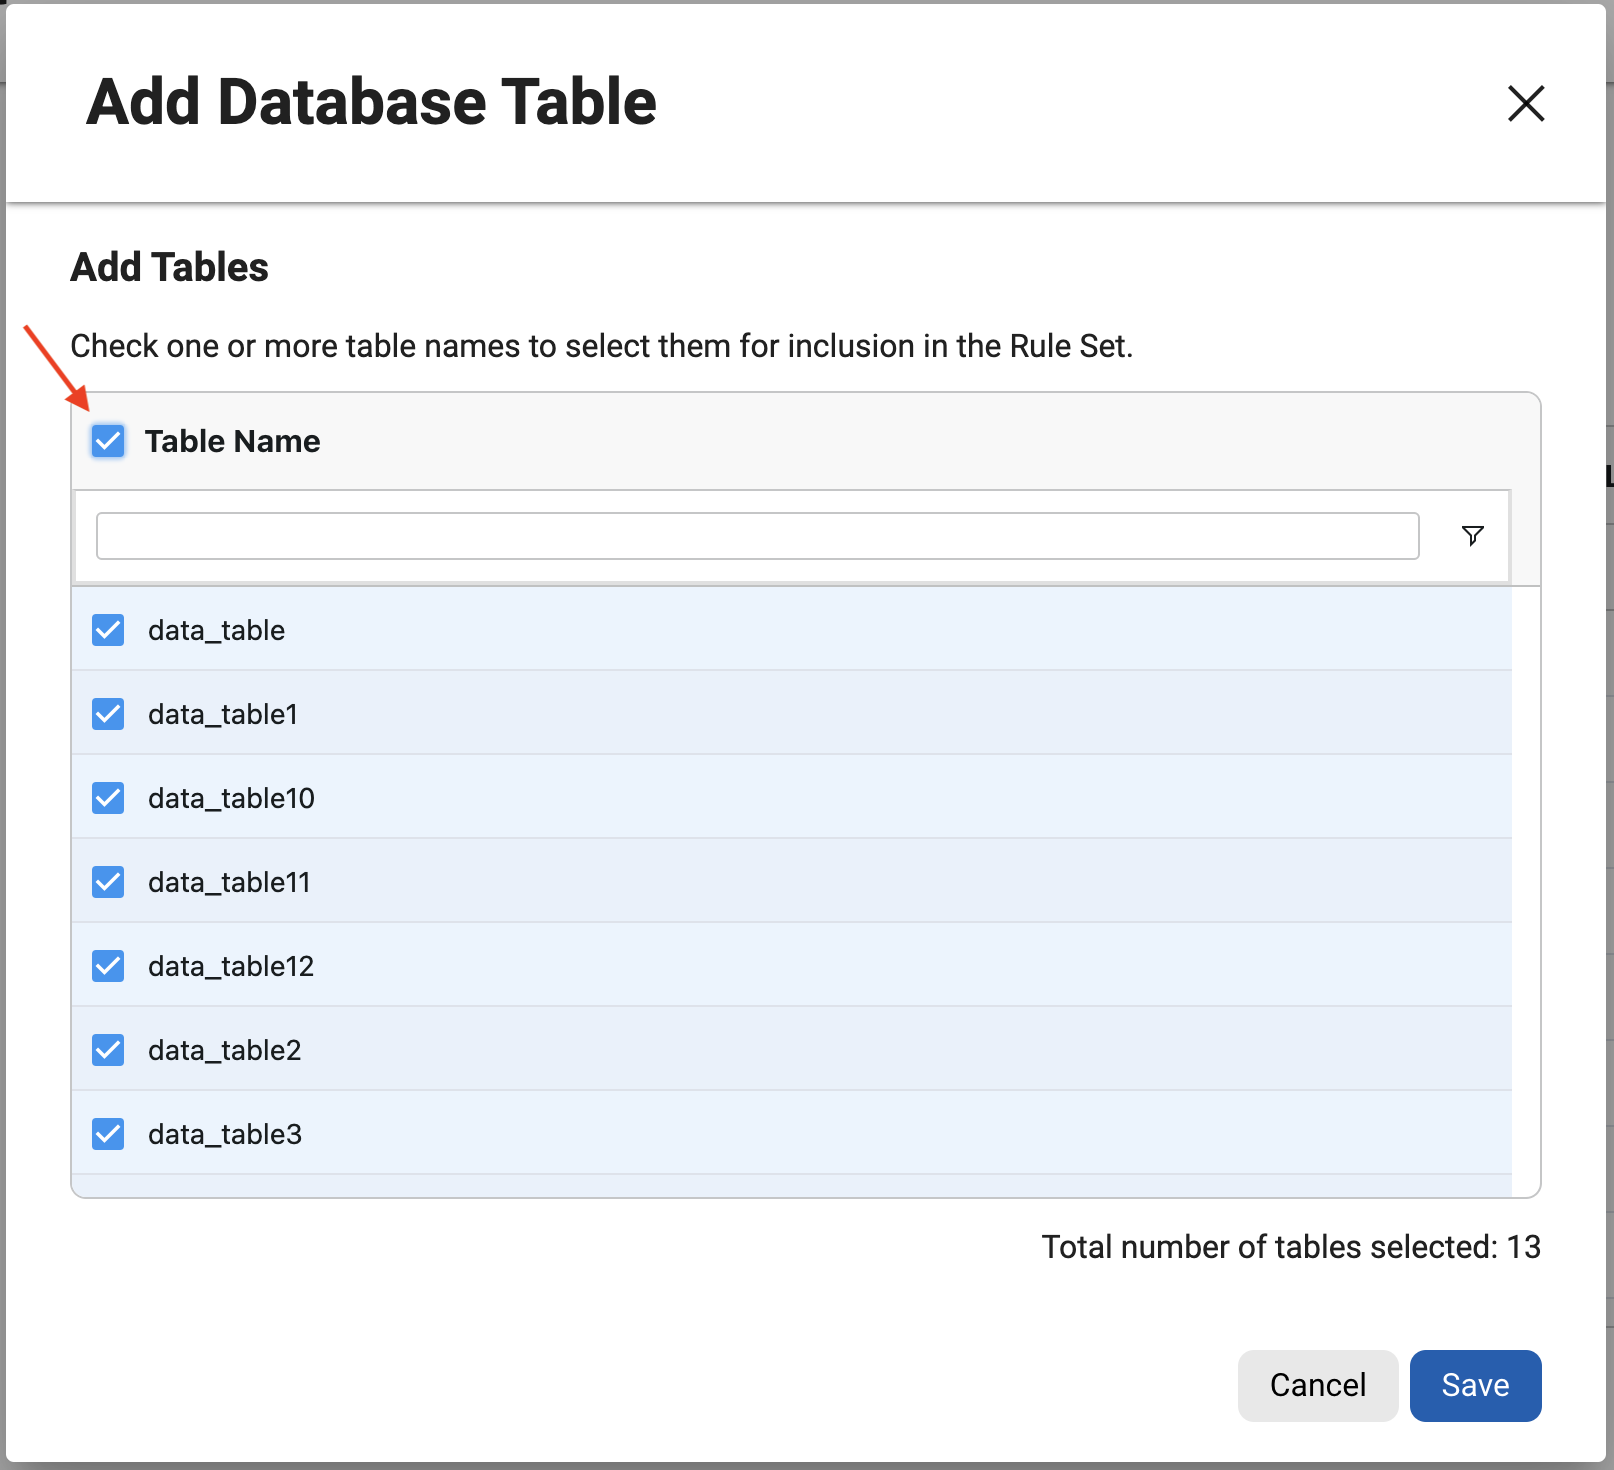Save the selected tables
Viewport: 1614px width, 1470px height.
[1475, 1385]
